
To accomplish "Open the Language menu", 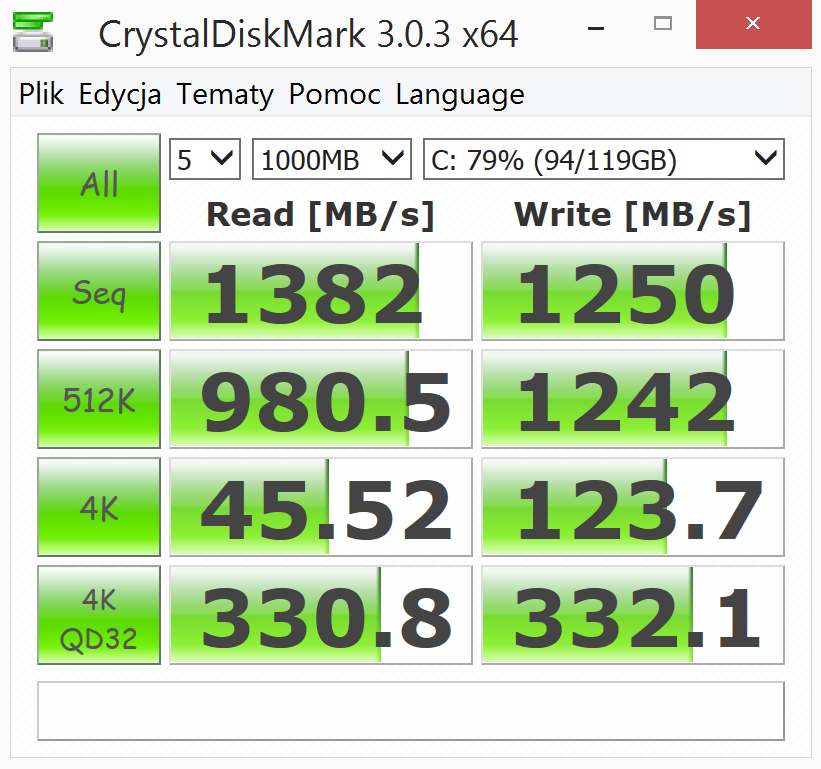I will (x=460, y=95).
